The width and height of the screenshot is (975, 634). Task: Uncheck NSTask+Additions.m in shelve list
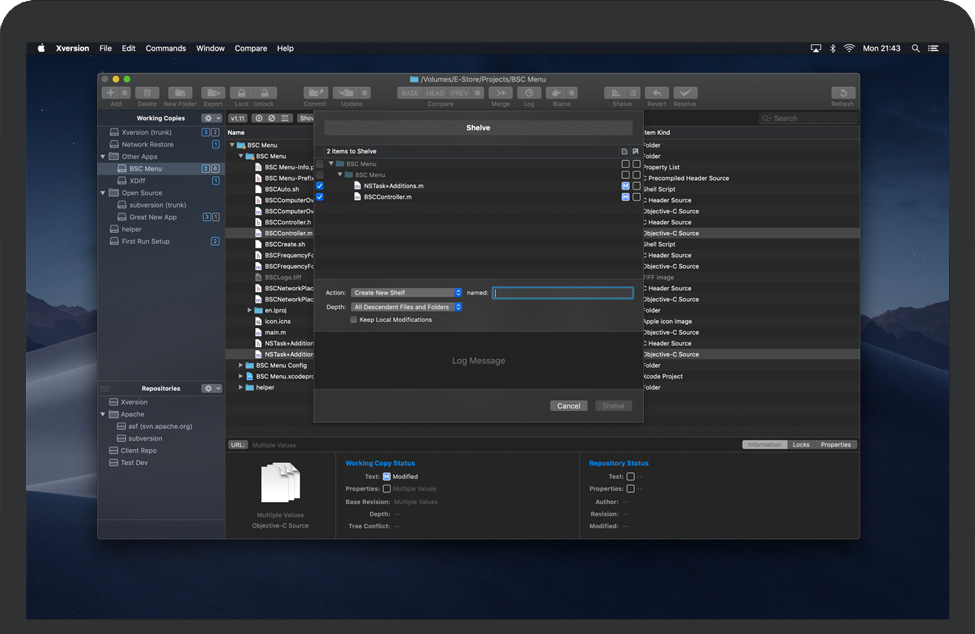click(x=320, y=186)
